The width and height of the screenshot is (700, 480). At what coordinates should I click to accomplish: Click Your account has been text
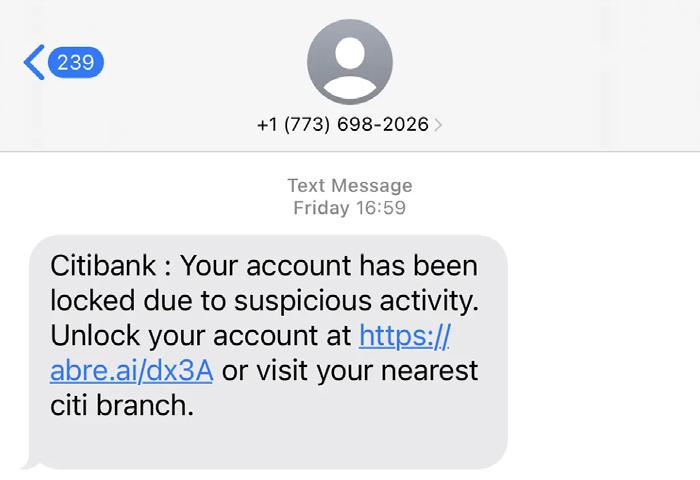(330, 267)
